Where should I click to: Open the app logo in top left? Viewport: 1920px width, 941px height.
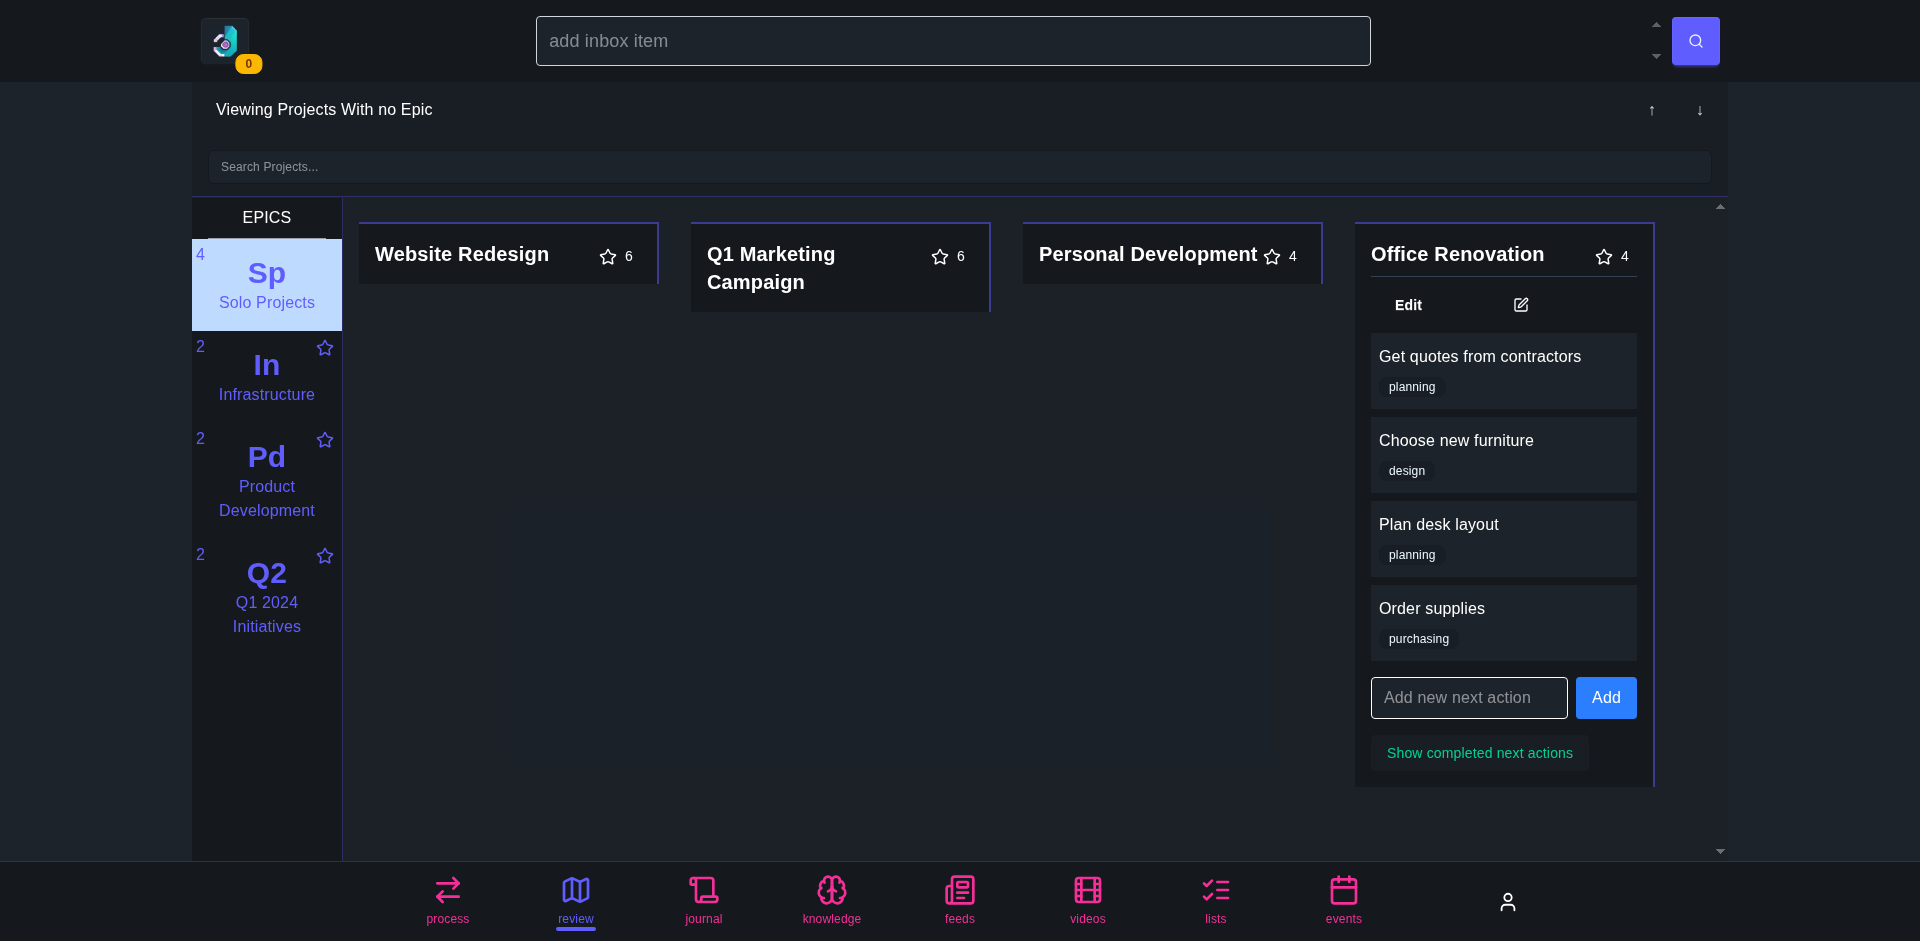click(x=225, y=42)
